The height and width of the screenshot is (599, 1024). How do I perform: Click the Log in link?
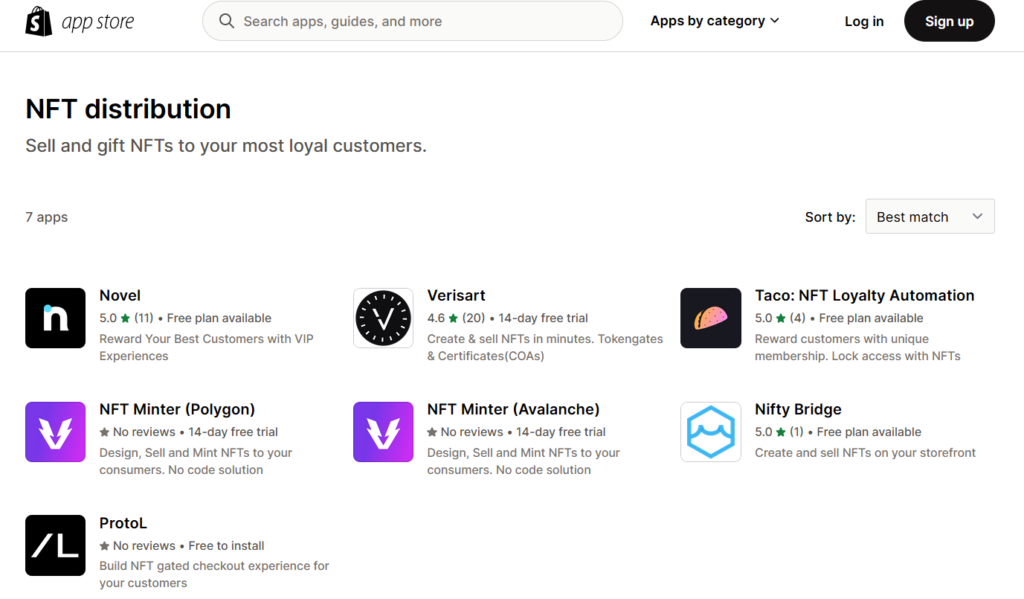coord(864,22)
